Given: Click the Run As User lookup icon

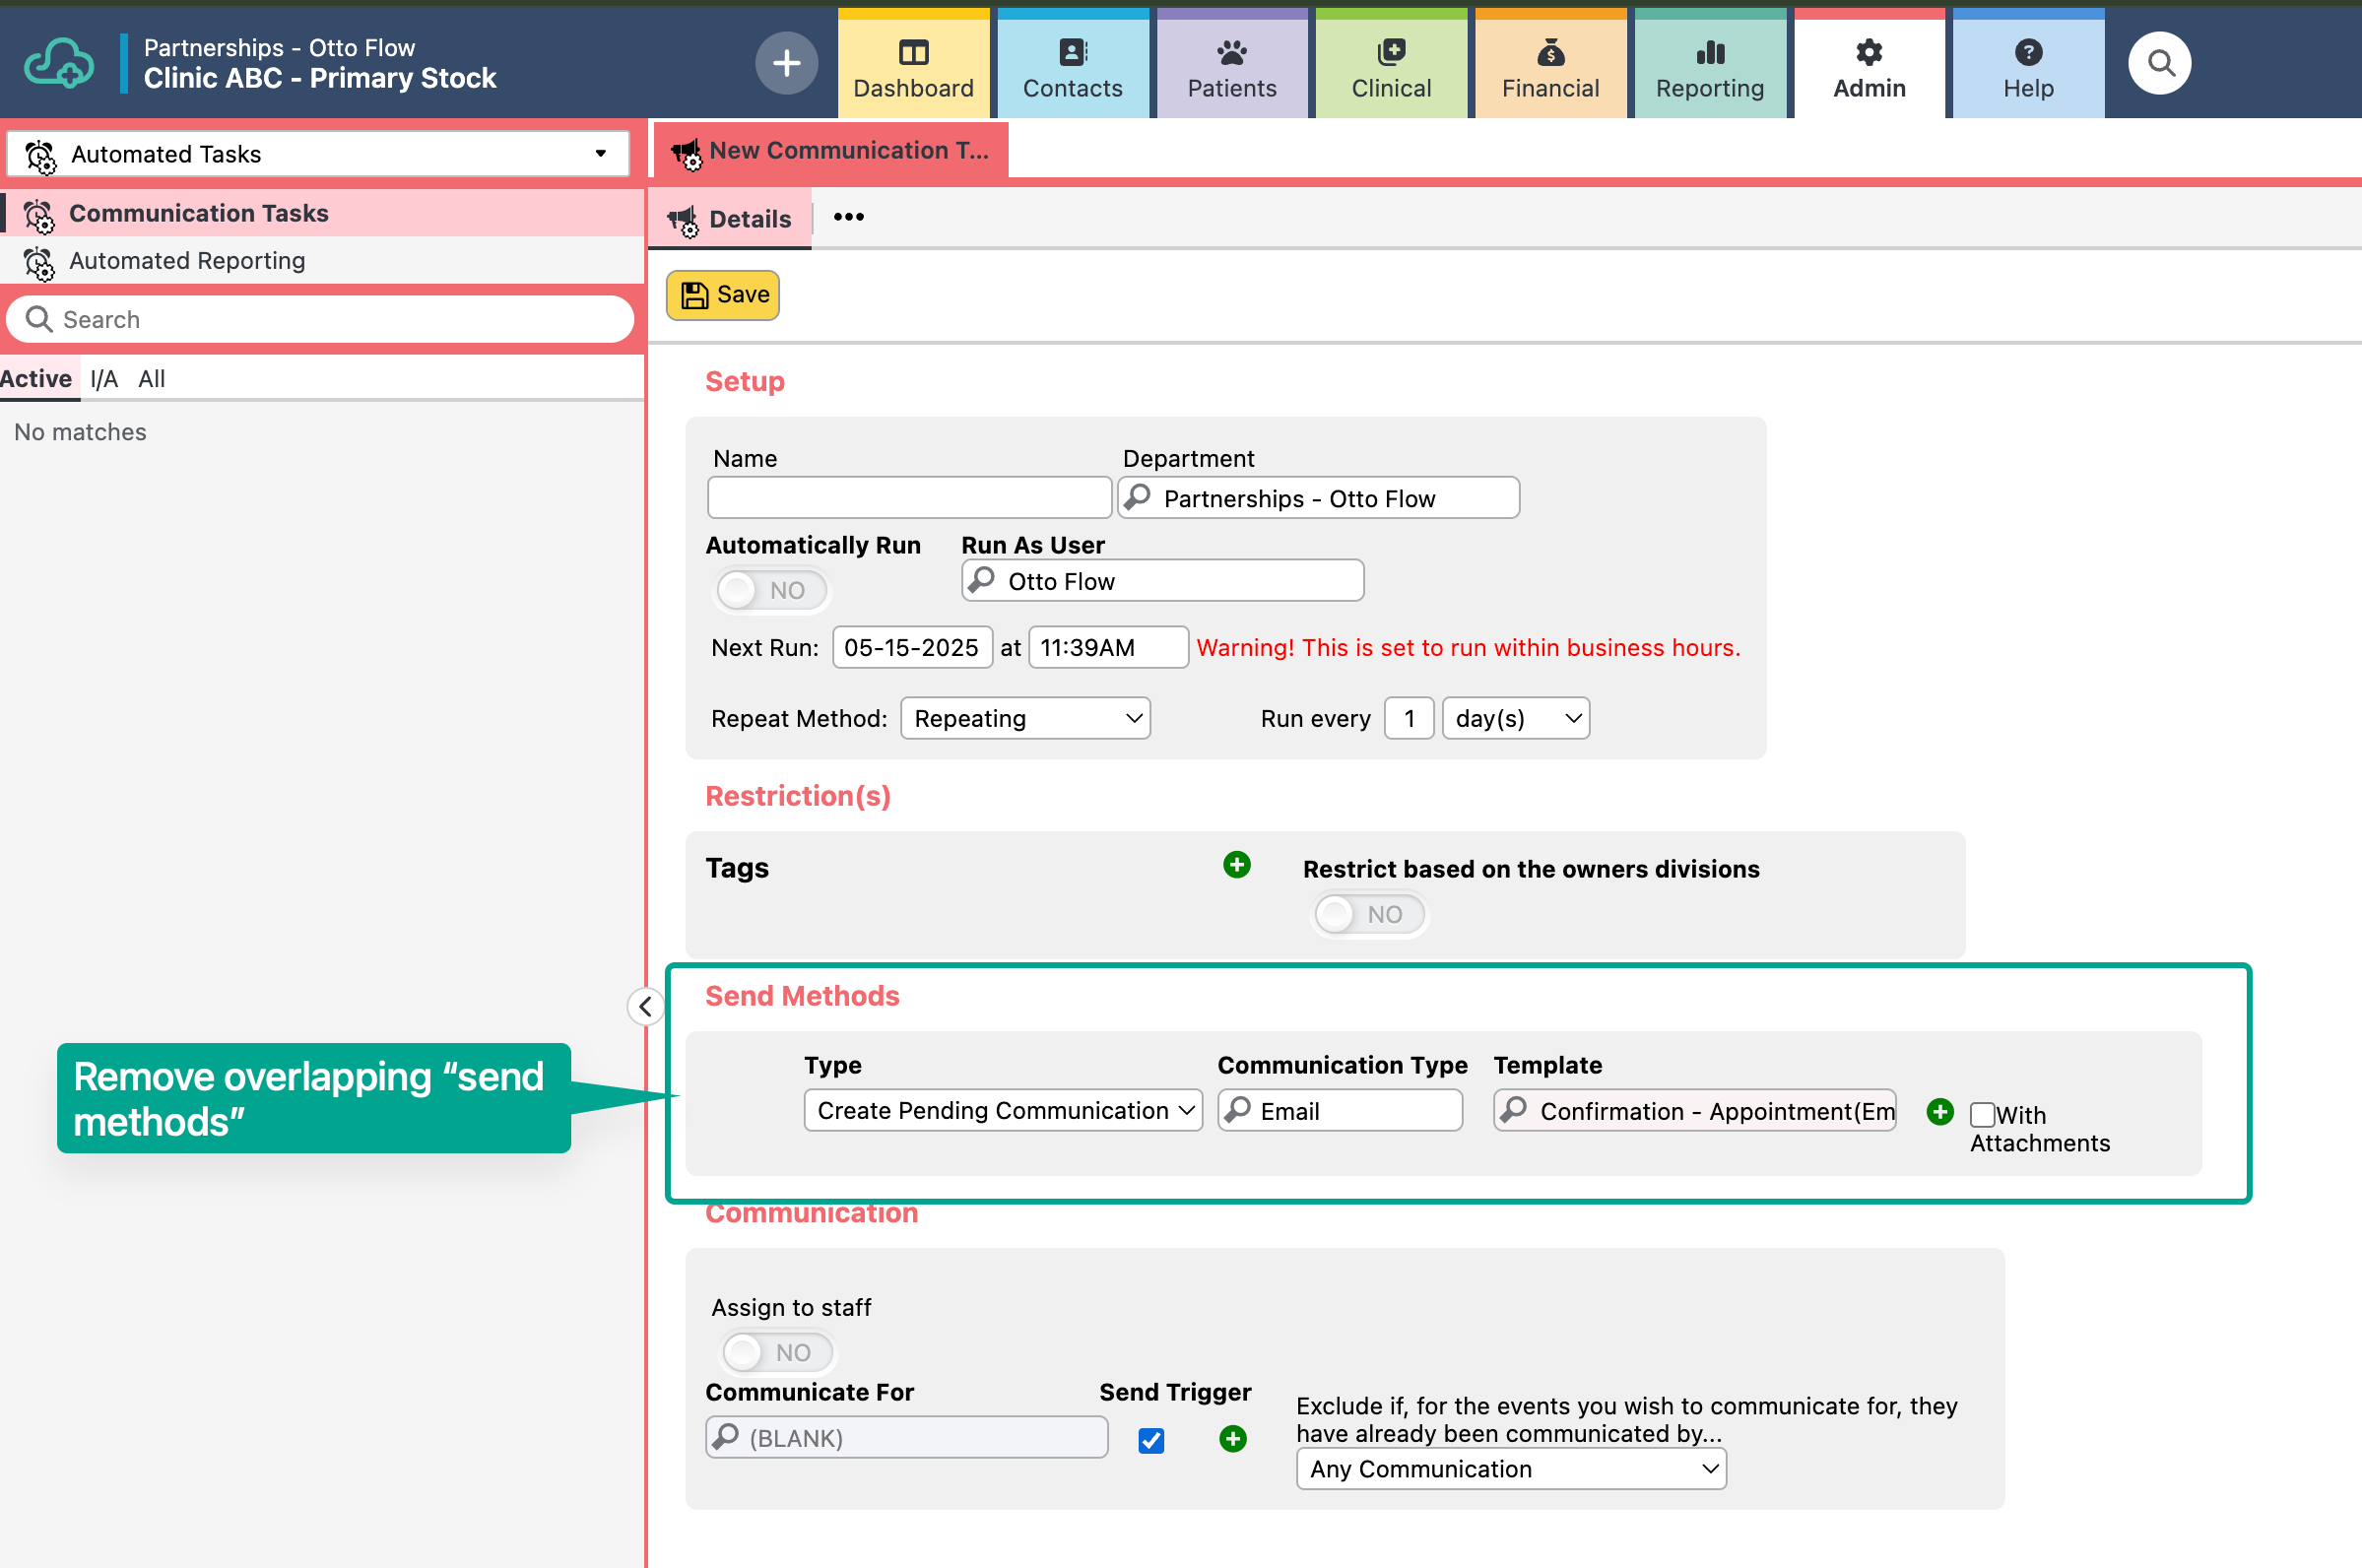Looking at the screenshot, I should coord(982,580).
